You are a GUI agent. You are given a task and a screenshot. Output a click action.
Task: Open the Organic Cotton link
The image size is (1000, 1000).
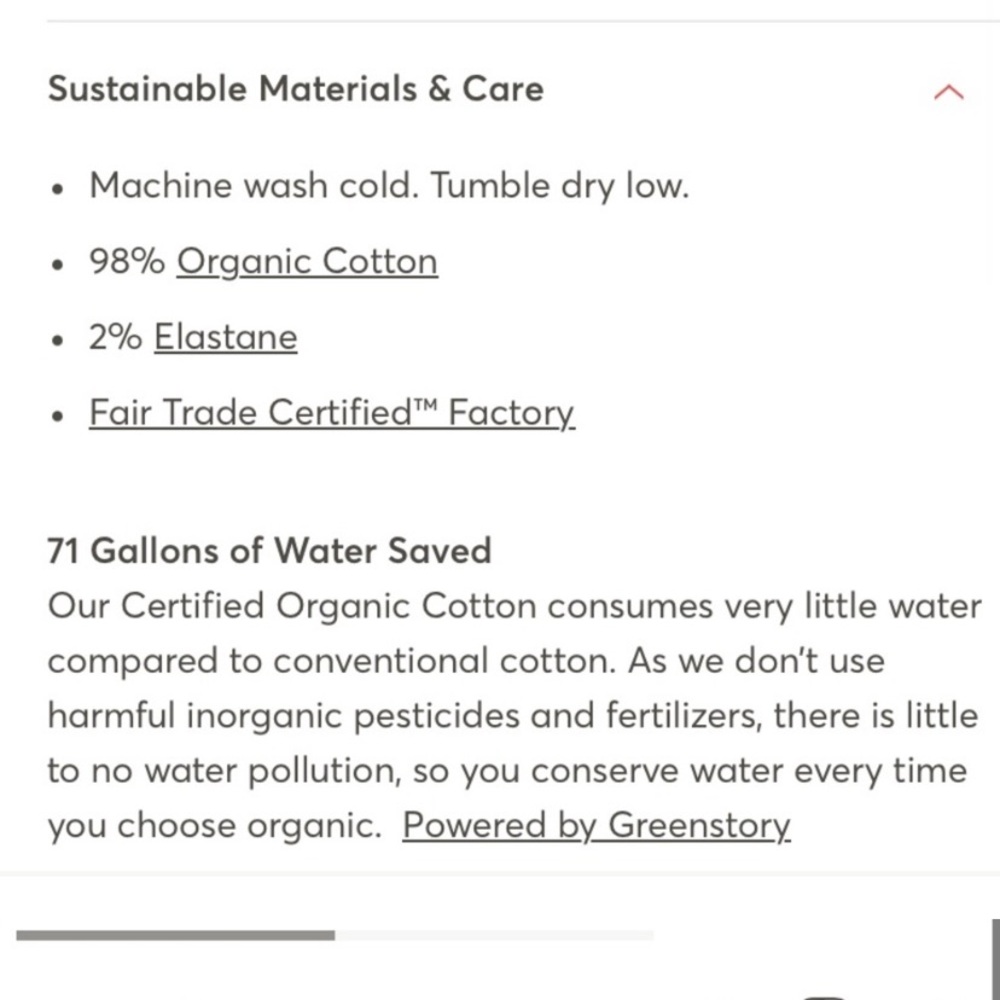click(x=307, y=261)
